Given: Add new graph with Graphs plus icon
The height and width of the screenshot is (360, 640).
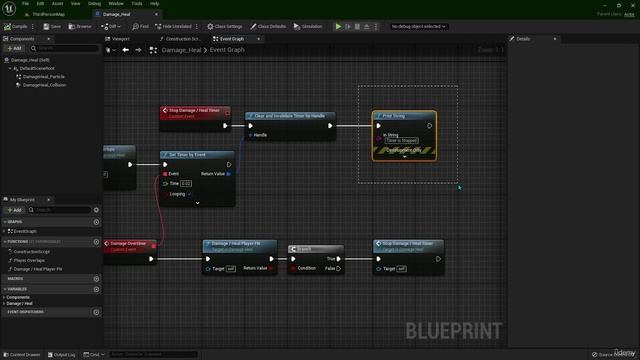Looking at the screenshot, I should (x=96, y=222).
